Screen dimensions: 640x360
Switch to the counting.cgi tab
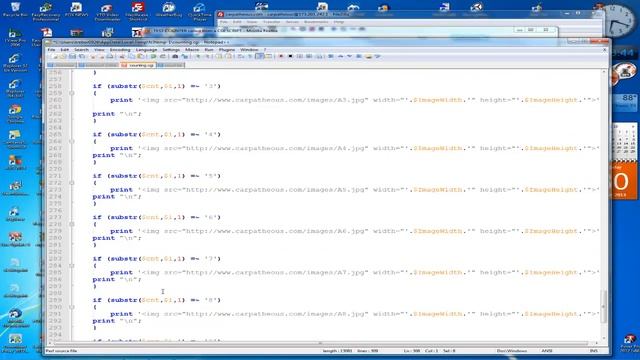(138, 65)
